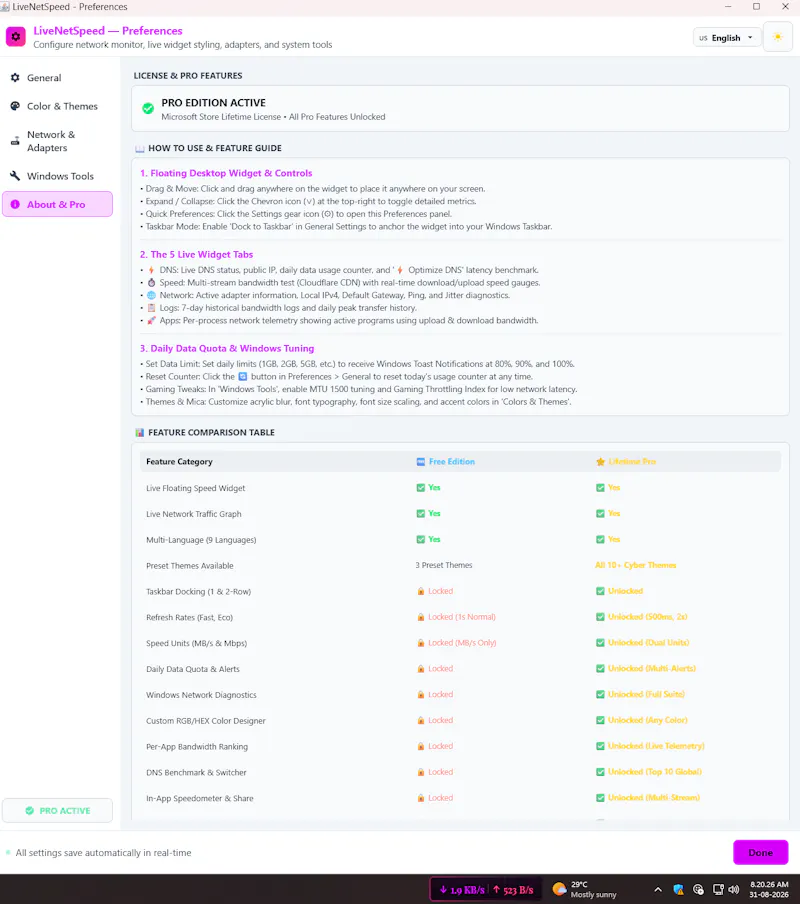Click Pro check for Custom RGB/HEX Color Designer
Screen dimensions: 800x904
600,720
